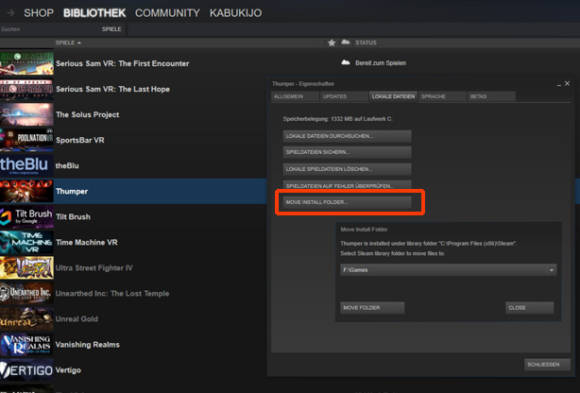Click the Unearthed Inc thumbnail

[x=27, y=293]
